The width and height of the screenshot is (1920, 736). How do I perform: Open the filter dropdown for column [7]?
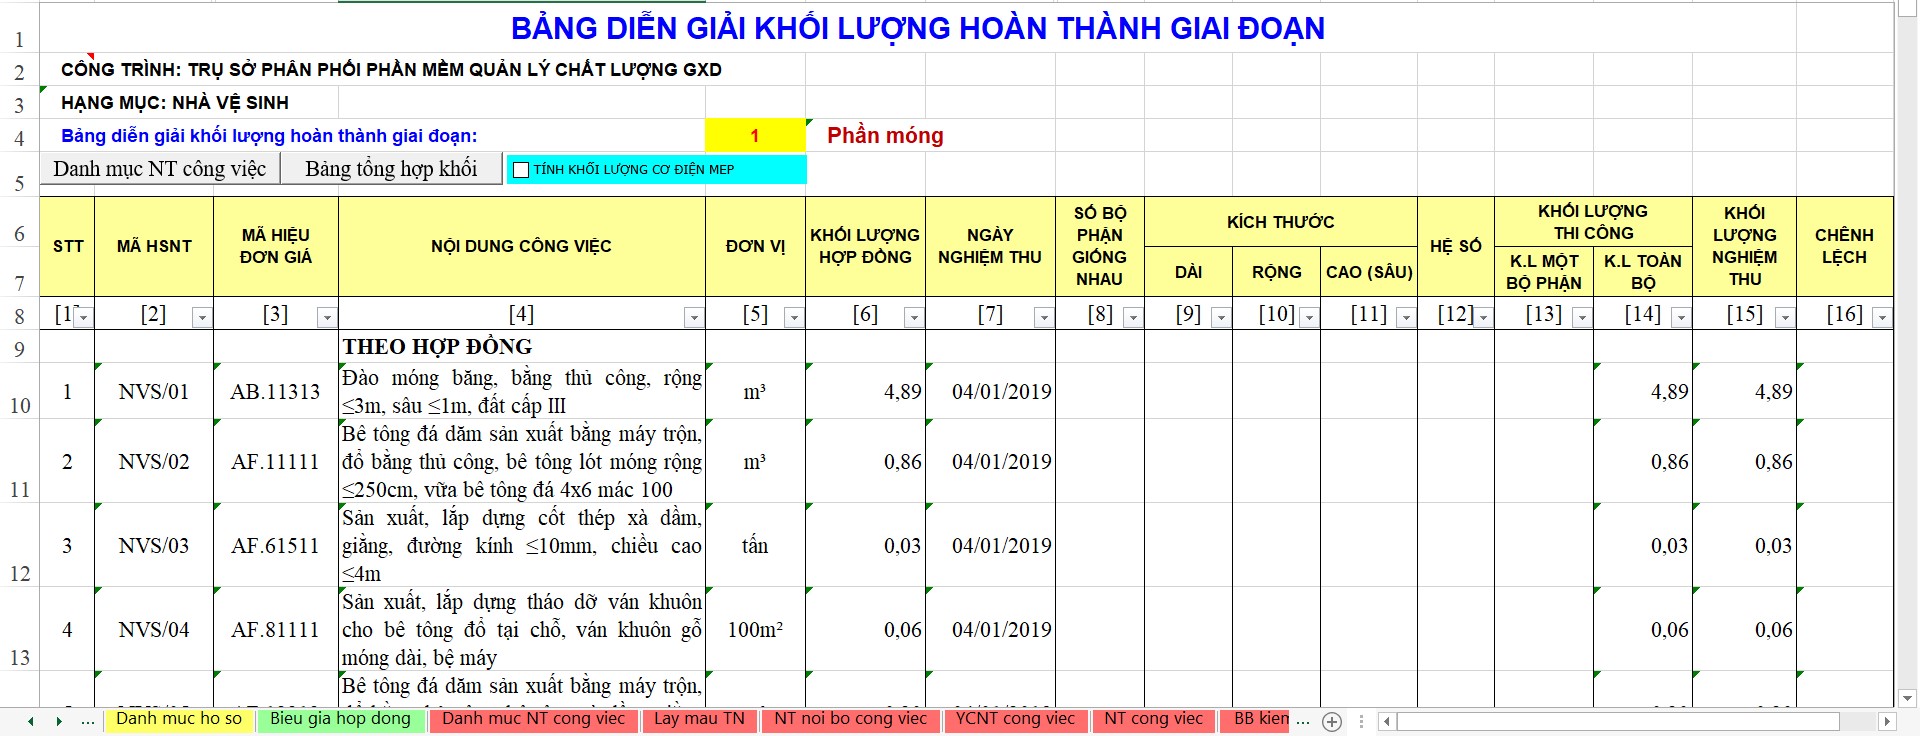click(x=1043, y=317)
